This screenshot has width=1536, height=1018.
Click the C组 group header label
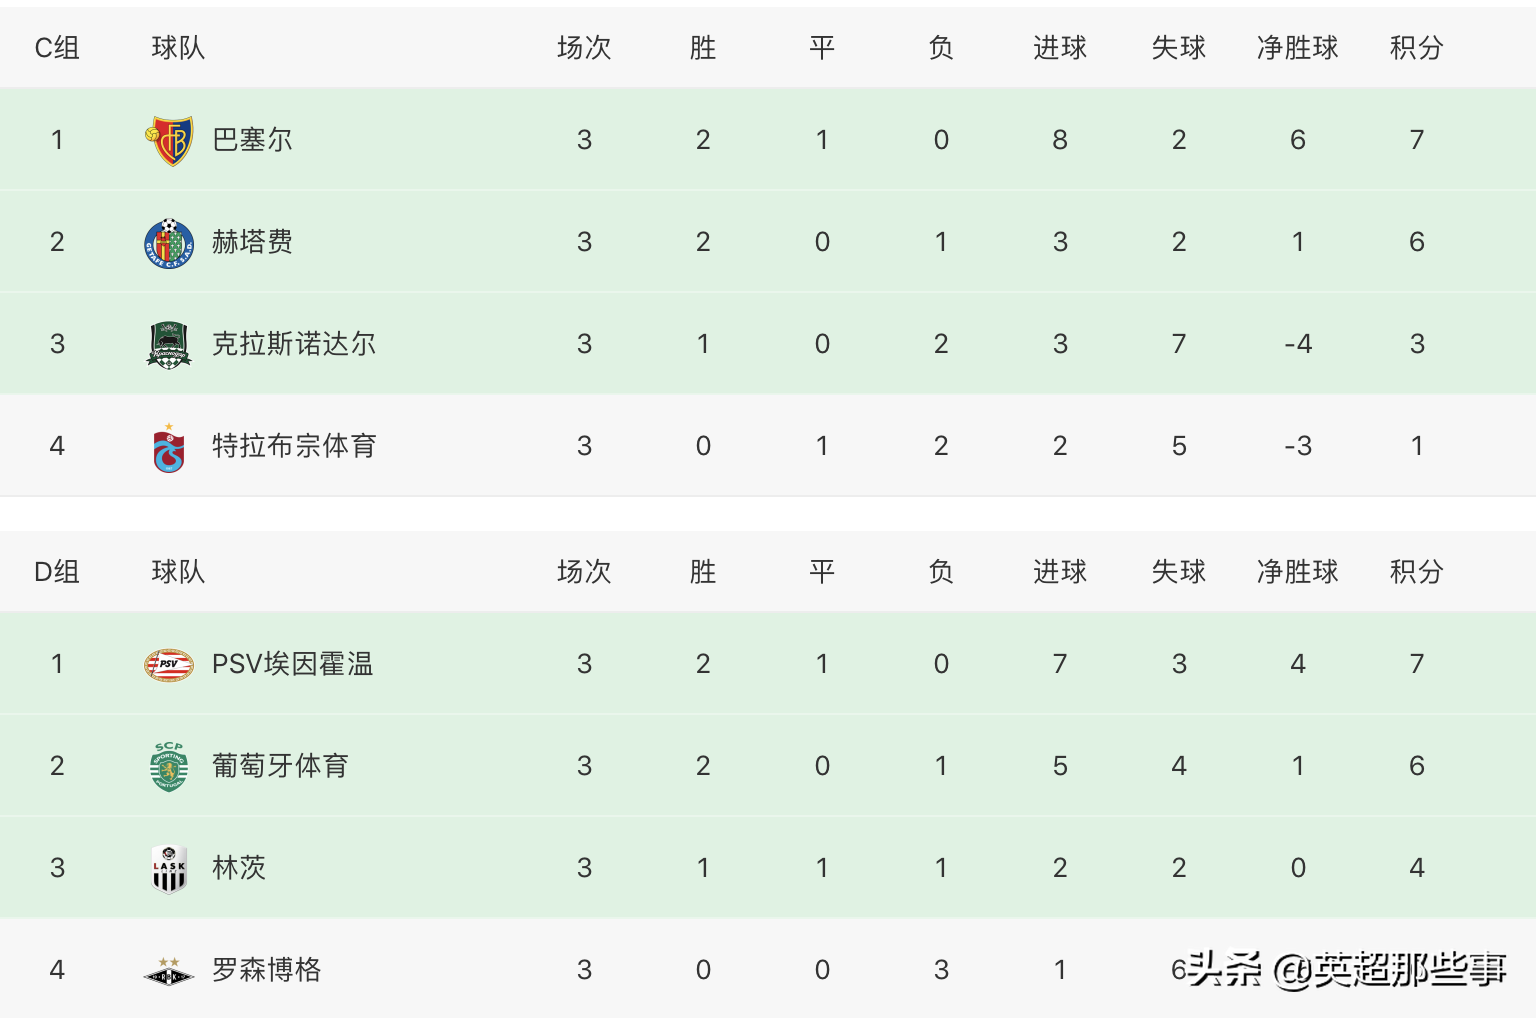click(57, 48)
